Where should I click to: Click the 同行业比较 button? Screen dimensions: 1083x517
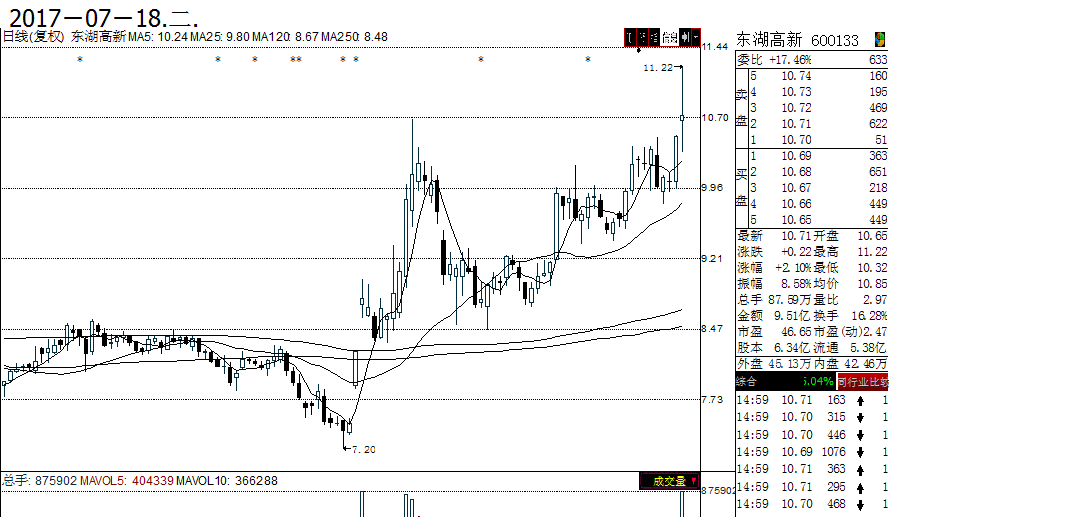coord(863,381)
